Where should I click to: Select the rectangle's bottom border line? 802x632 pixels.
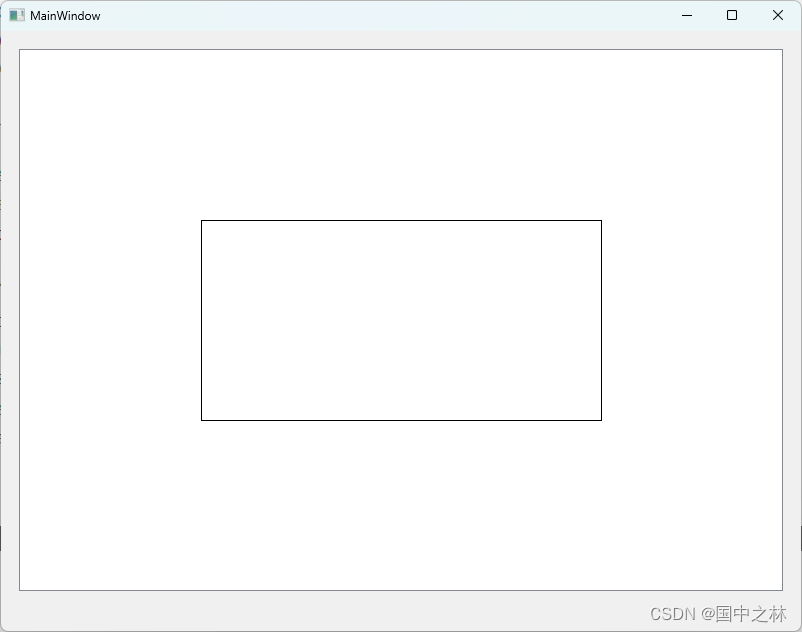[x=401, y=419]
